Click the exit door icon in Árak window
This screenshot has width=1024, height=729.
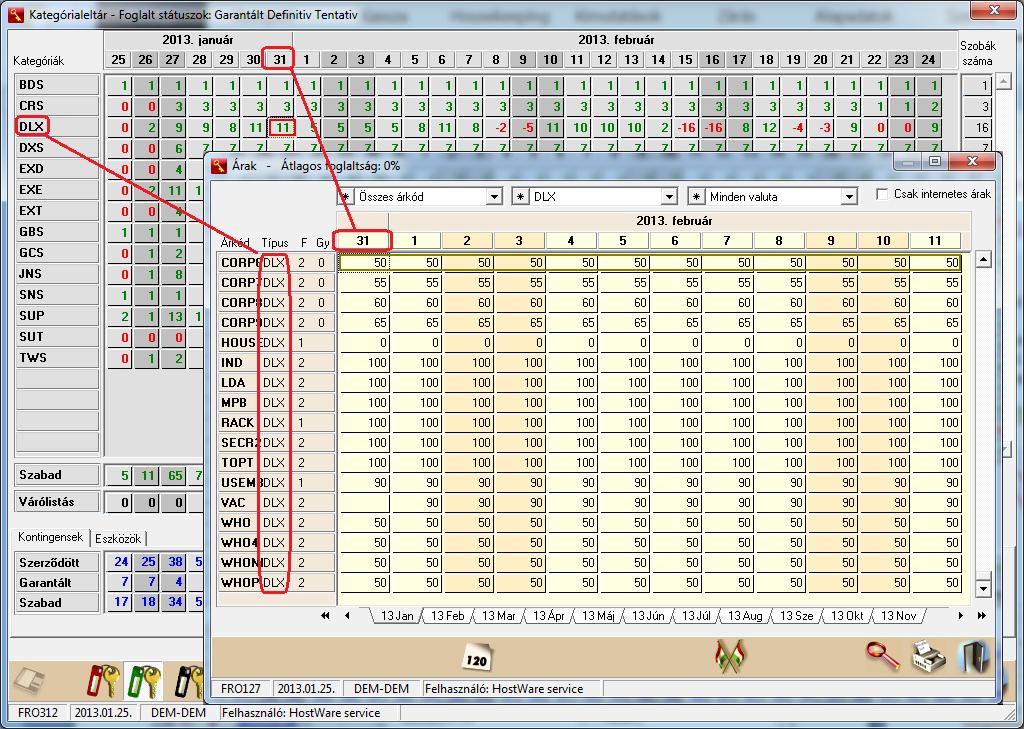coord(972,656)
